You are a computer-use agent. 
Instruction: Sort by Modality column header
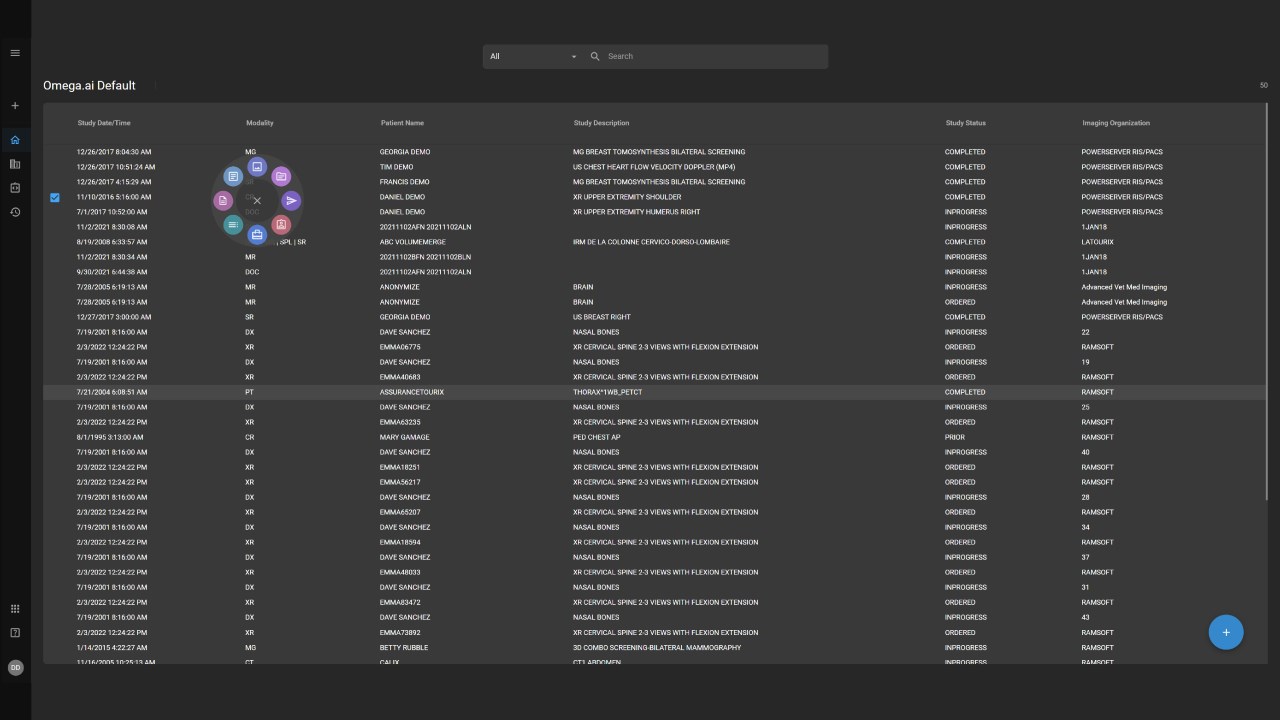coord(260,123)
